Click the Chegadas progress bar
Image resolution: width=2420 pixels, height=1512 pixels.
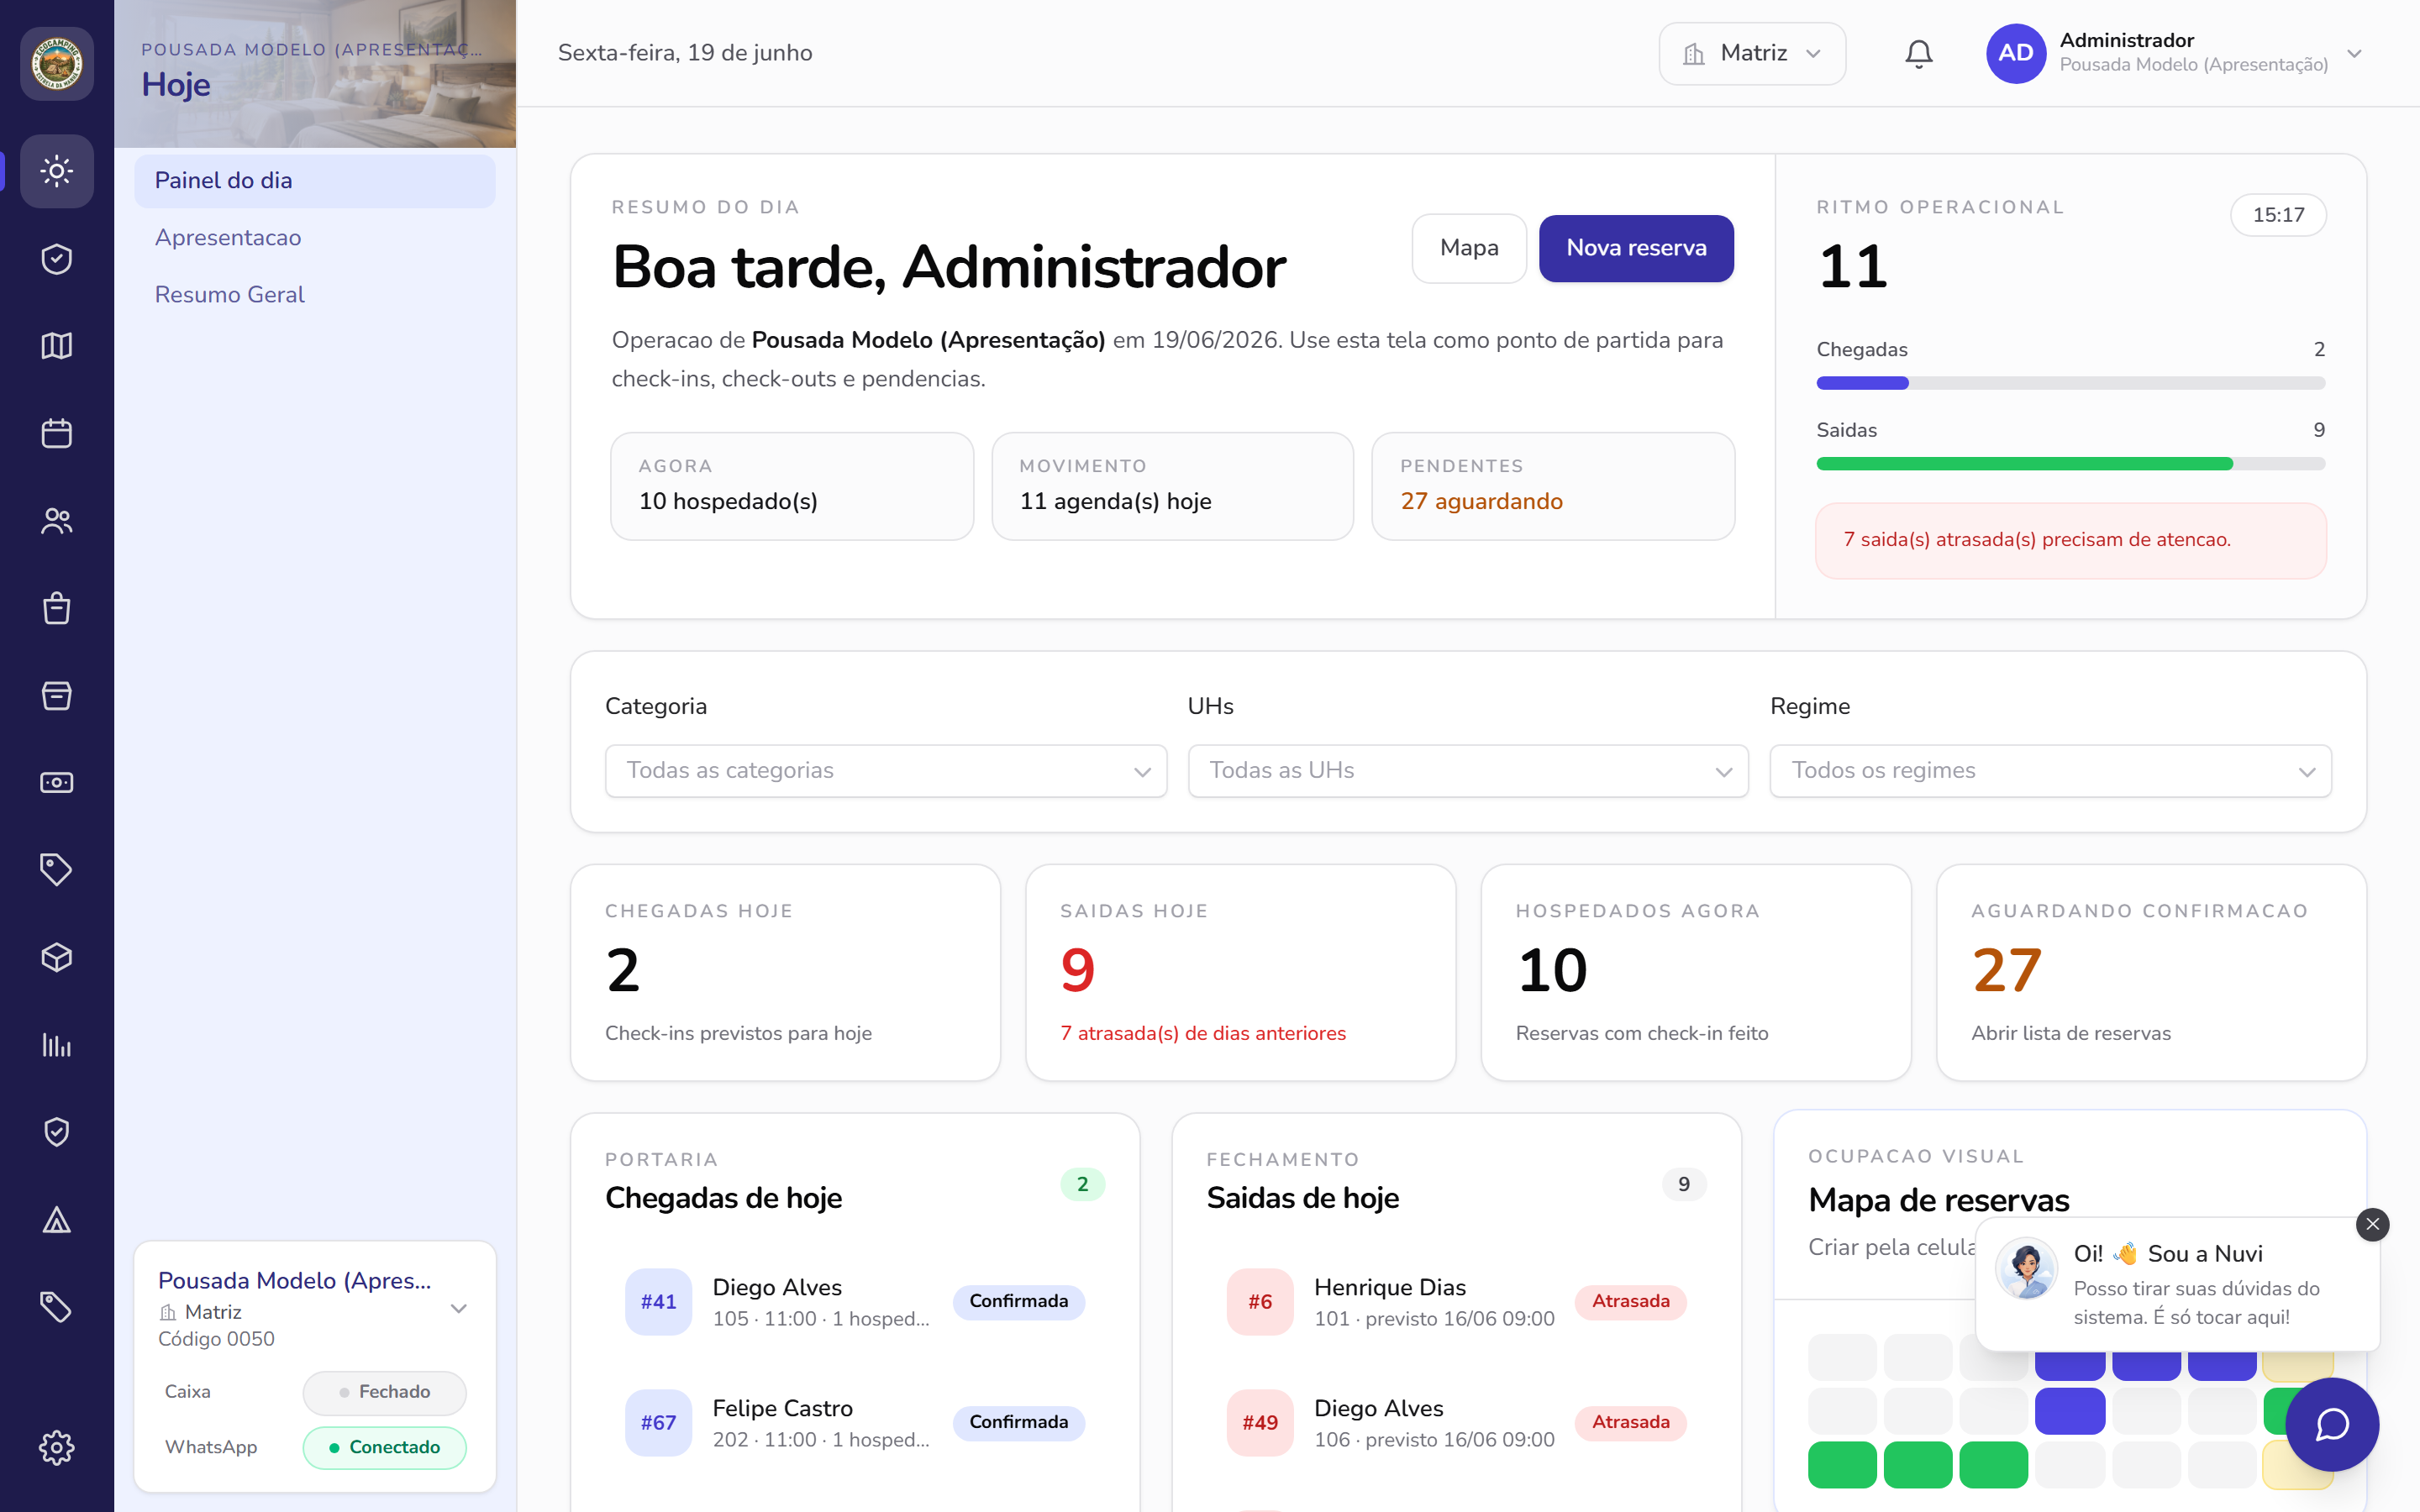pos(2070,383)
